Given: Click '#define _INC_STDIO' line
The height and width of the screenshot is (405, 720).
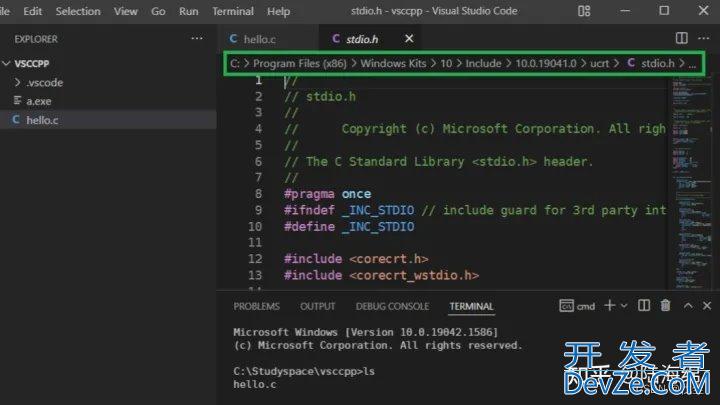Looking at the screenshot, I should (349, 226).
